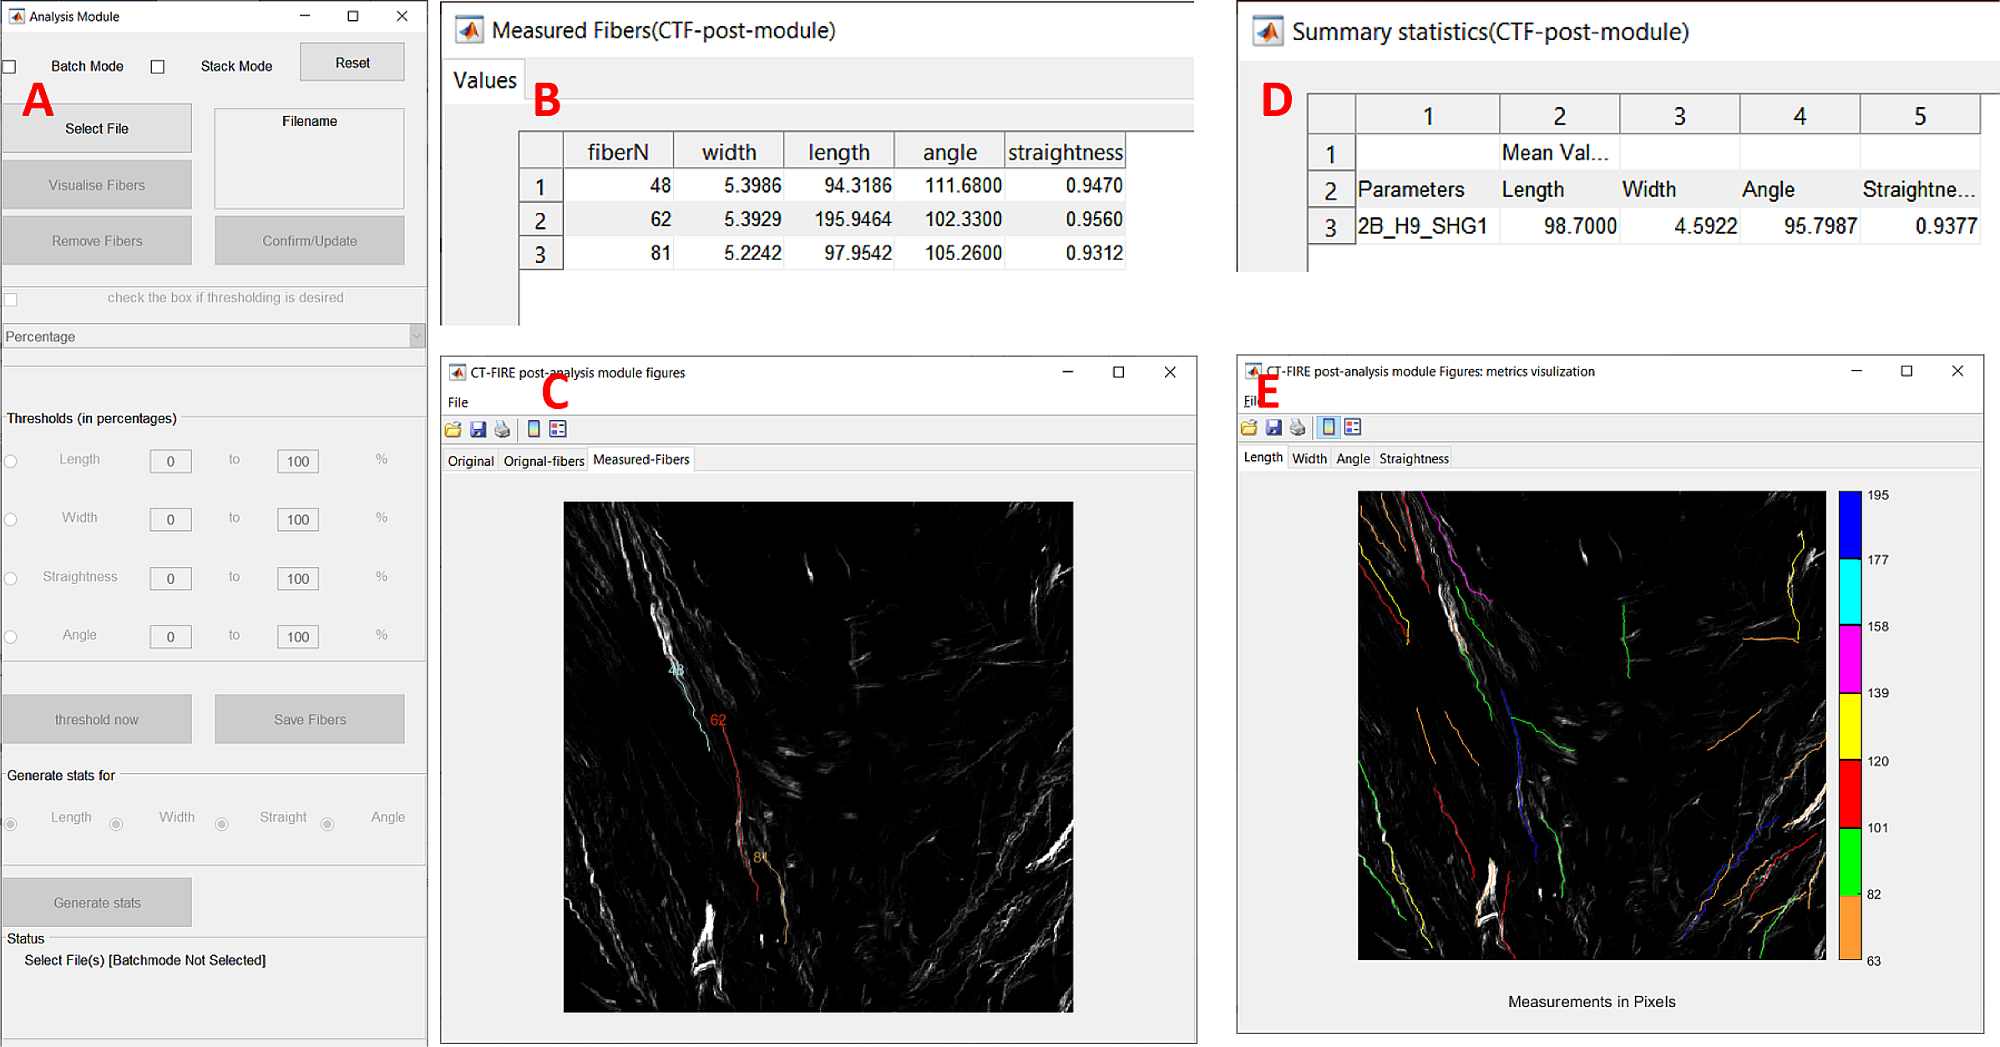Check the thresholding desired box

pyautogui.click(x=11, y=299)
